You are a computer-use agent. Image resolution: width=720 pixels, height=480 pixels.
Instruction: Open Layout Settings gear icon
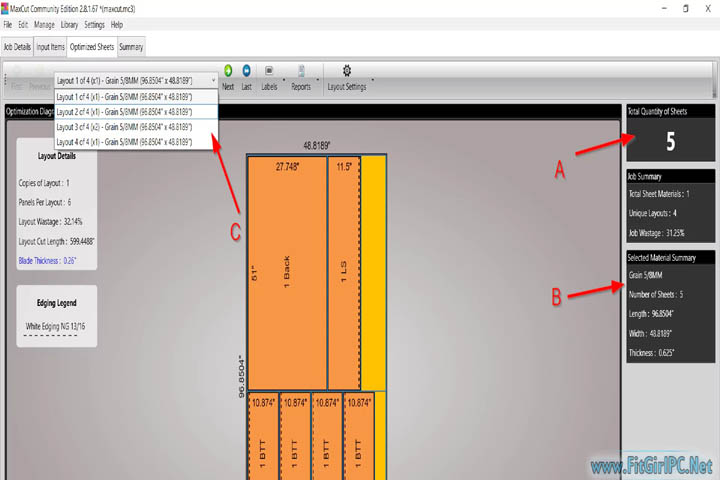(347, 70)
